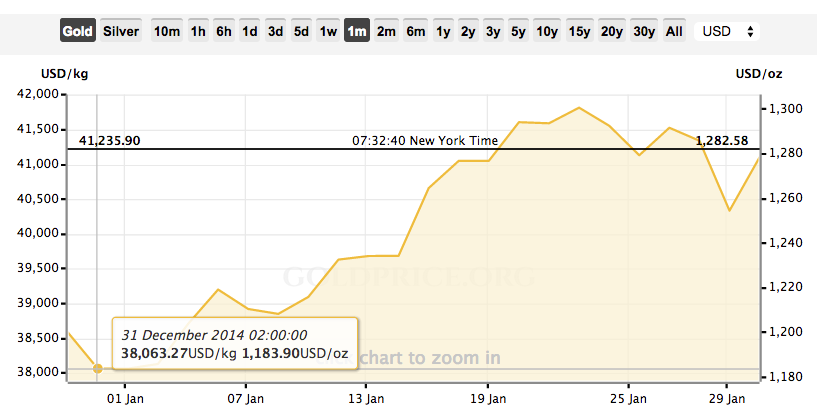View the 6m price history
Viewport: 817px width, 416px height.
[x=416, y=31]
